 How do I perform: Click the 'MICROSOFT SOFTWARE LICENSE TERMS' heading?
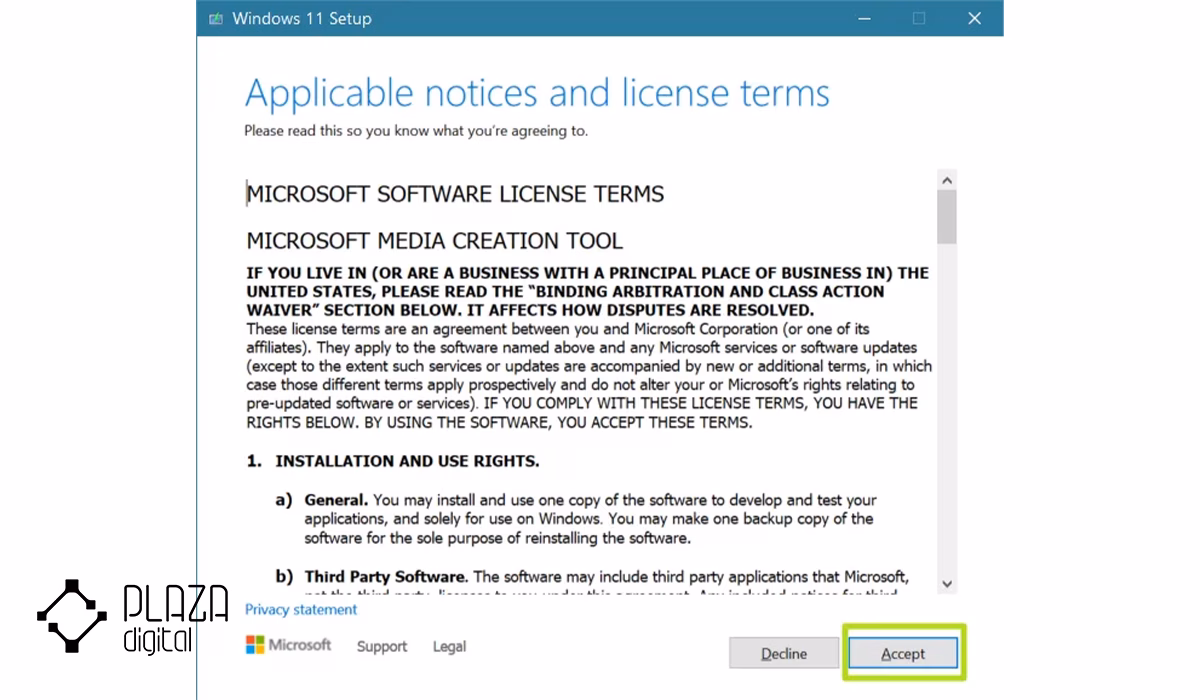[455, 193]
